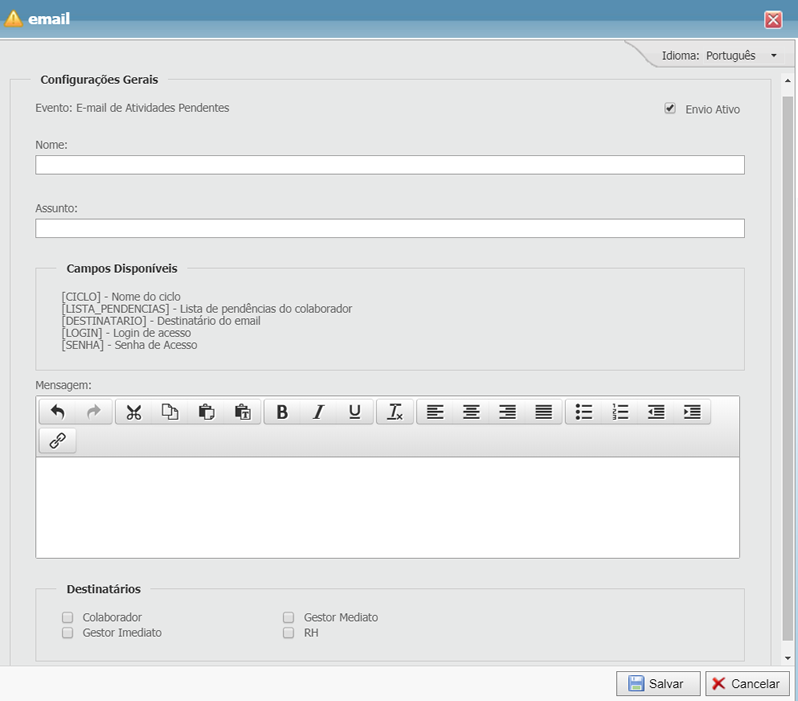Click the Undo arrow in message toolbar
This screenshot has width=798, height=701.
pyautogui.click(x=57, y=412)
